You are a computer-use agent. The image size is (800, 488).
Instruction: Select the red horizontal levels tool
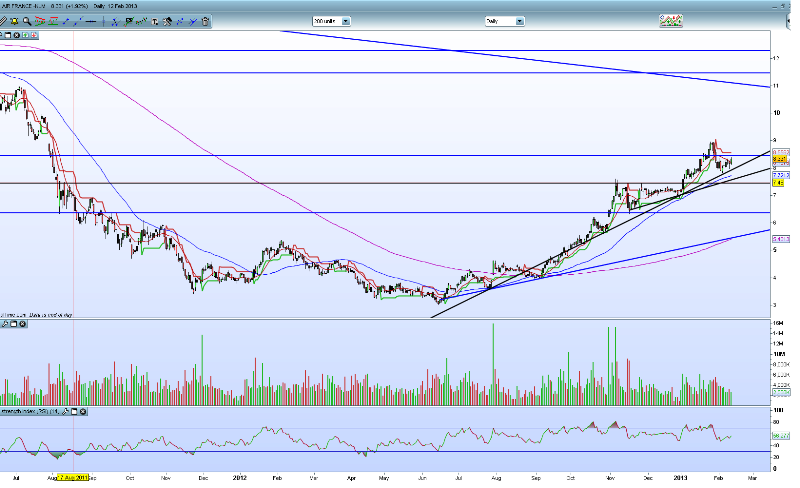53,21
